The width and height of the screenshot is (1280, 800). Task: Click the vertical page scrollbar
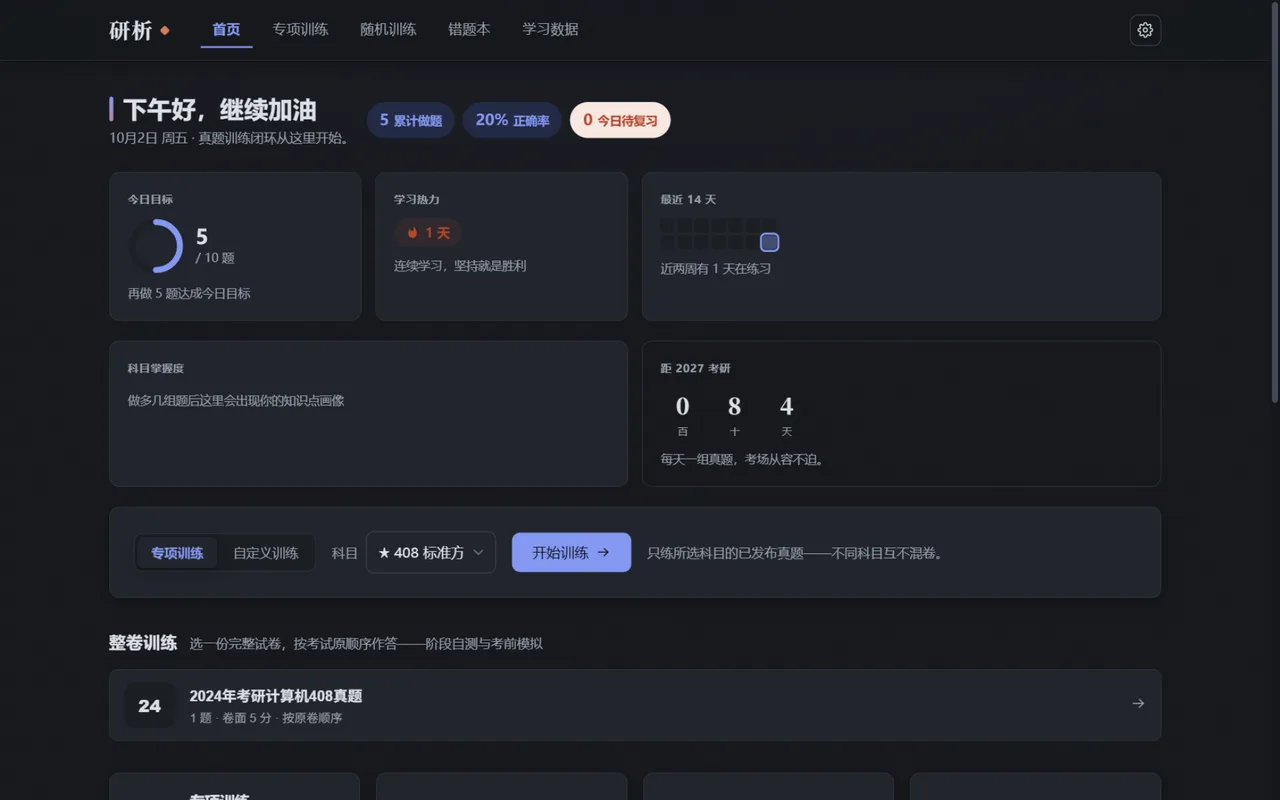(x=1274, y=205)
